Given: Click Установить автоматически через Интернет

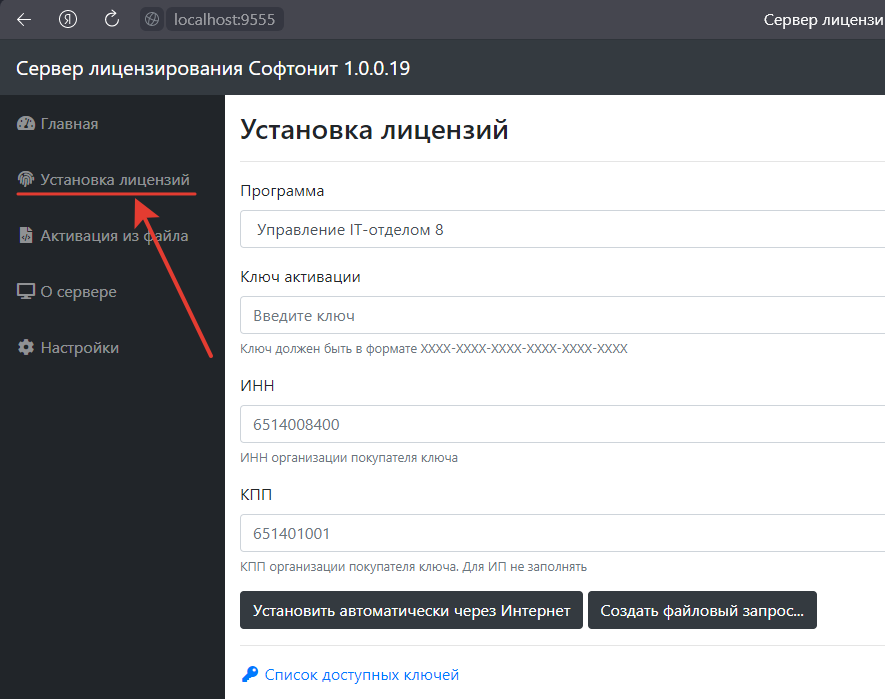Looking at the screenshot, I should [x=410, y=609].
